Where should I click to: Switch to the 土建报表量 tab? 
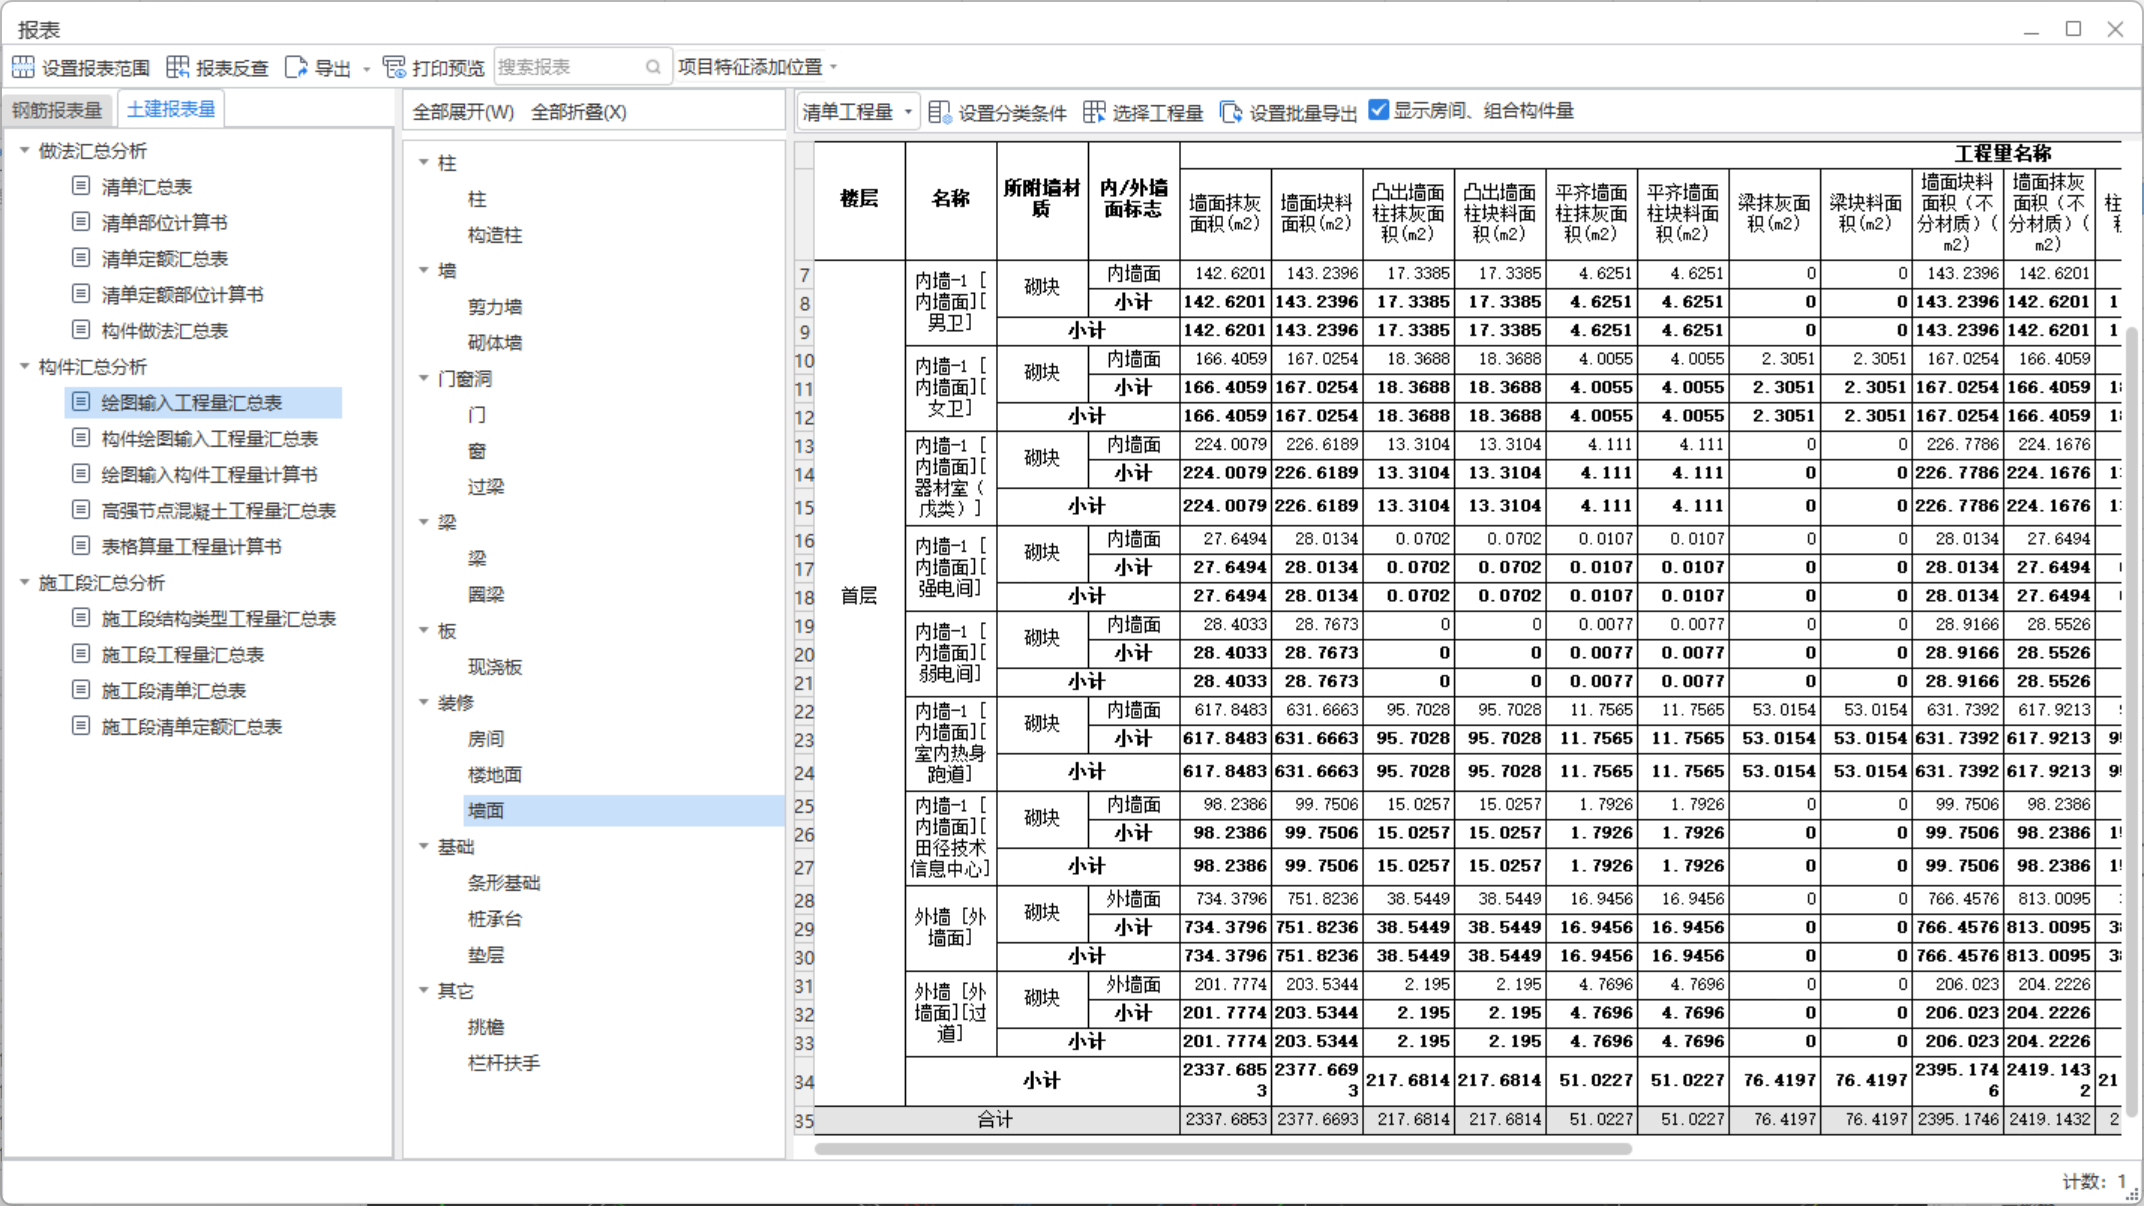click(x=171, y=109)
